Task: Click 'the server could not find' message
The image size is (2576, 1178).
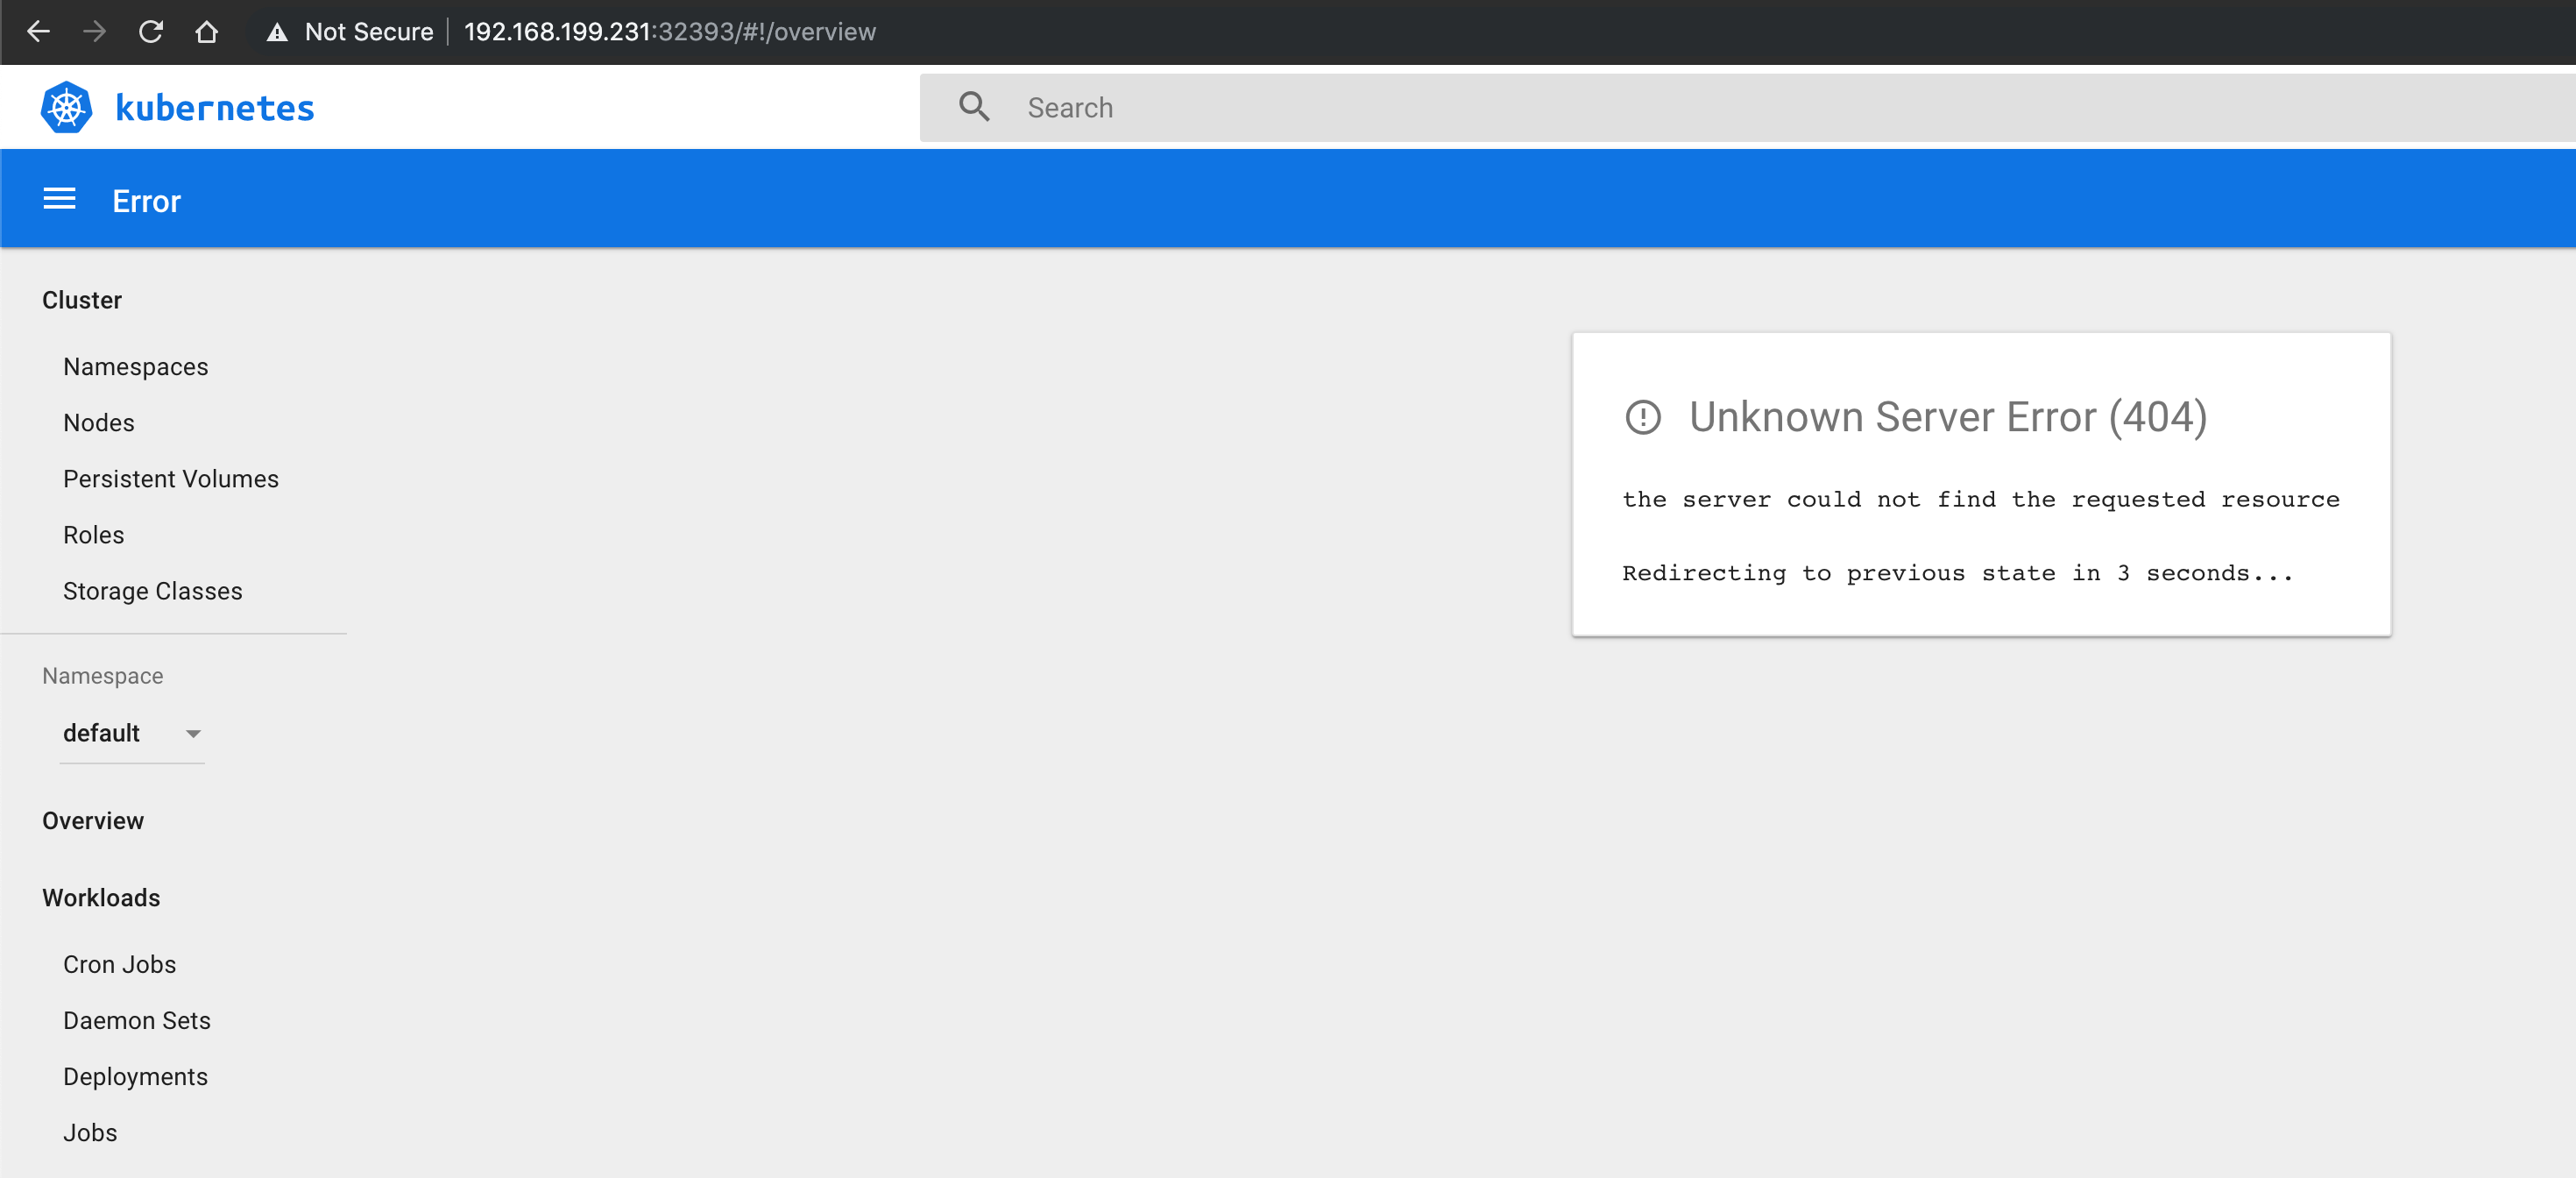Action: (x=1981, y=499)
